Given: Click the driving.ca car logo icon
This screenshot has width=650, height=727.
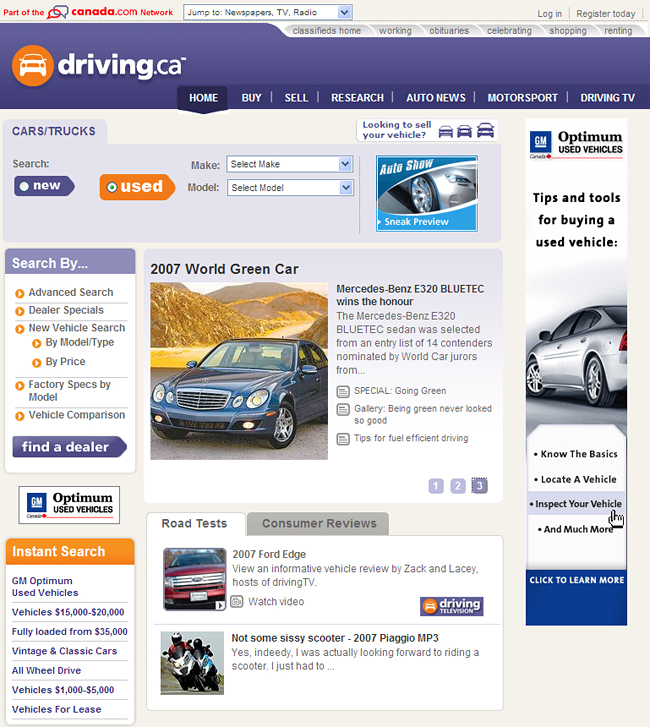Looking at the screenshot, I should click(x=32, y=65).
